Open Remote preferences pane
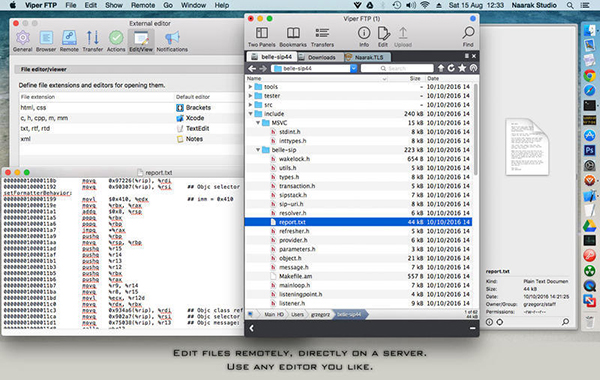 69,41
